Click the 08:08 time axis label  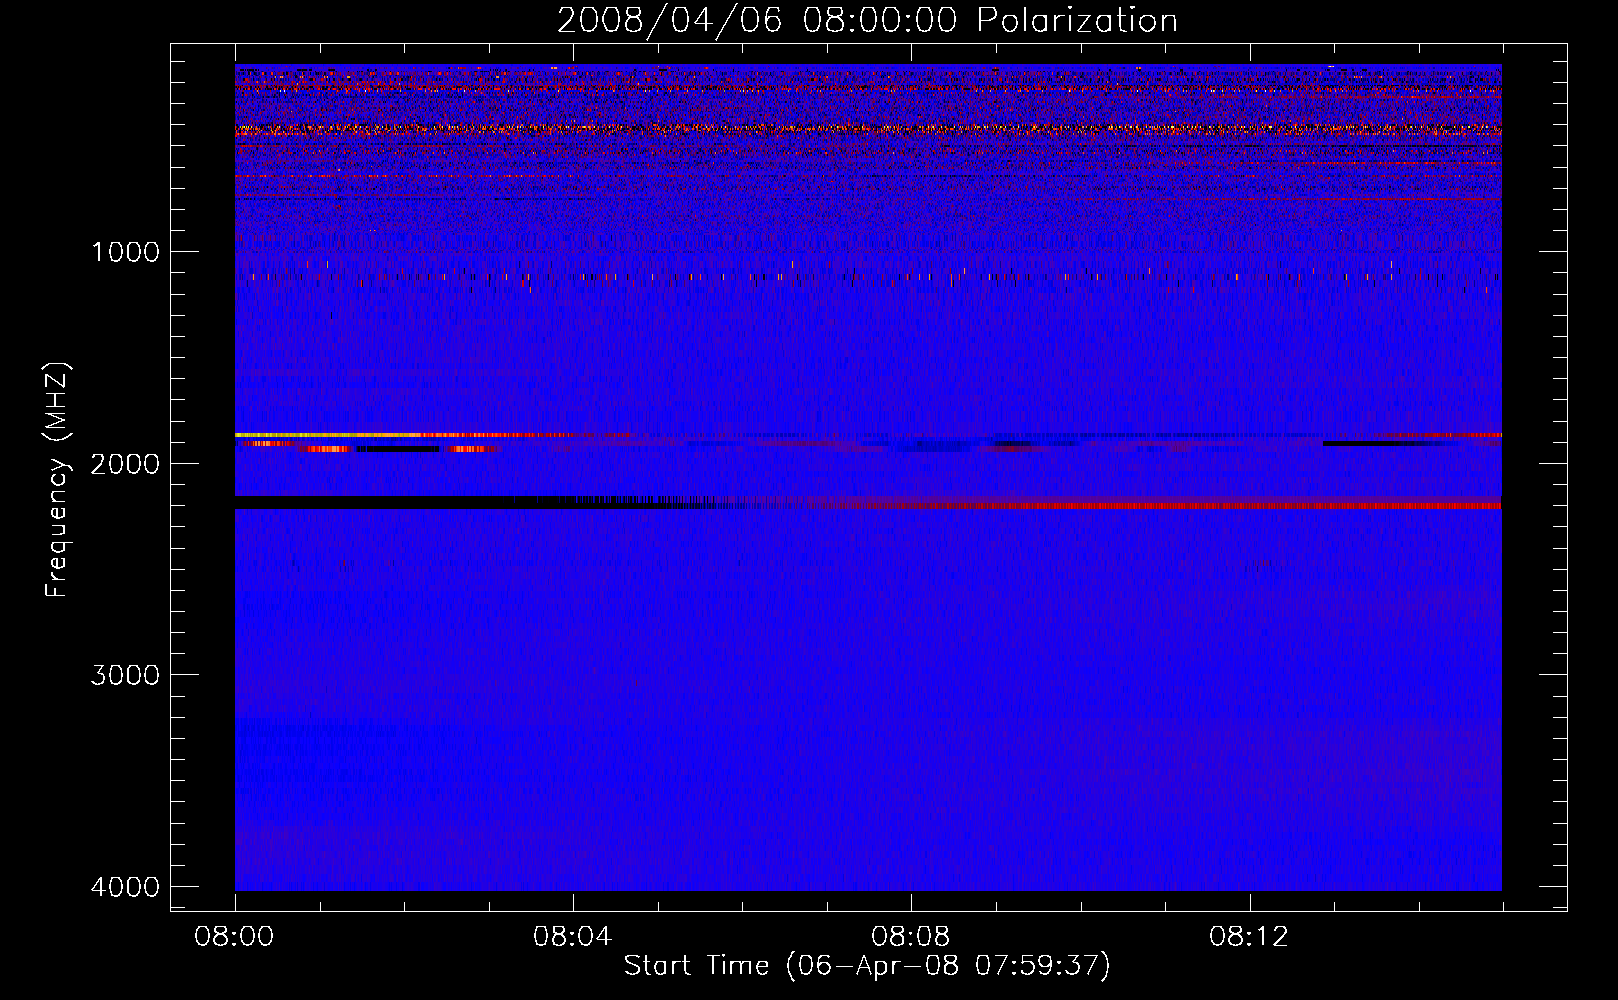coord(911,937)
